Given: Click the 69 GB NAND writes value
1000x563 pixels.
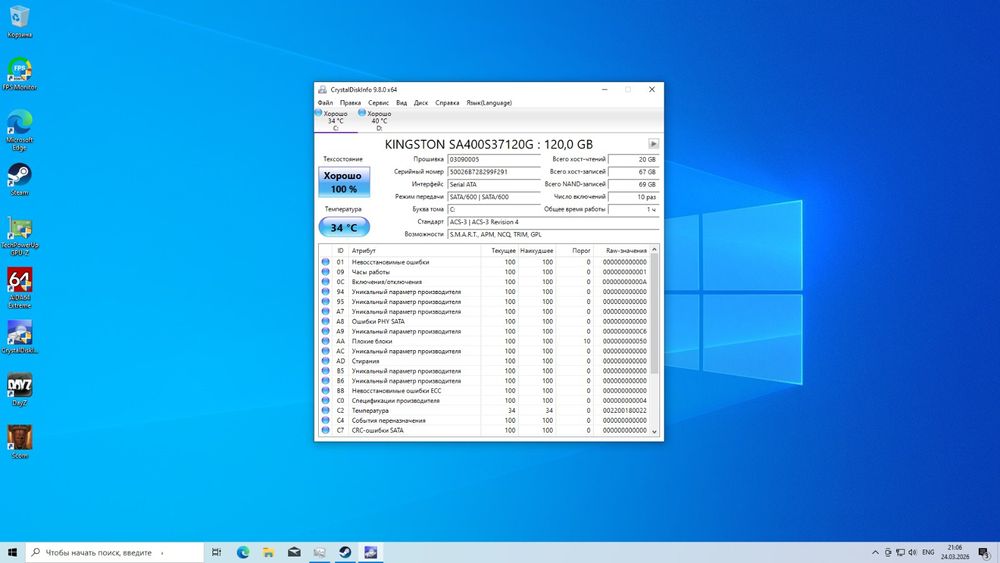Looking at the screenshot, I should tap(633, 184).
